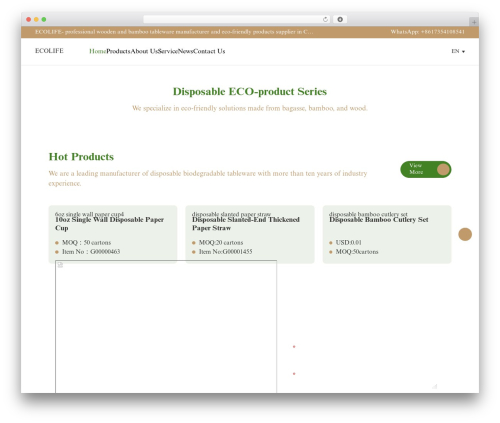Click the text 'Item No:G00001455'
The height and width of the screenshot is (423, 500).
(226, 252)
